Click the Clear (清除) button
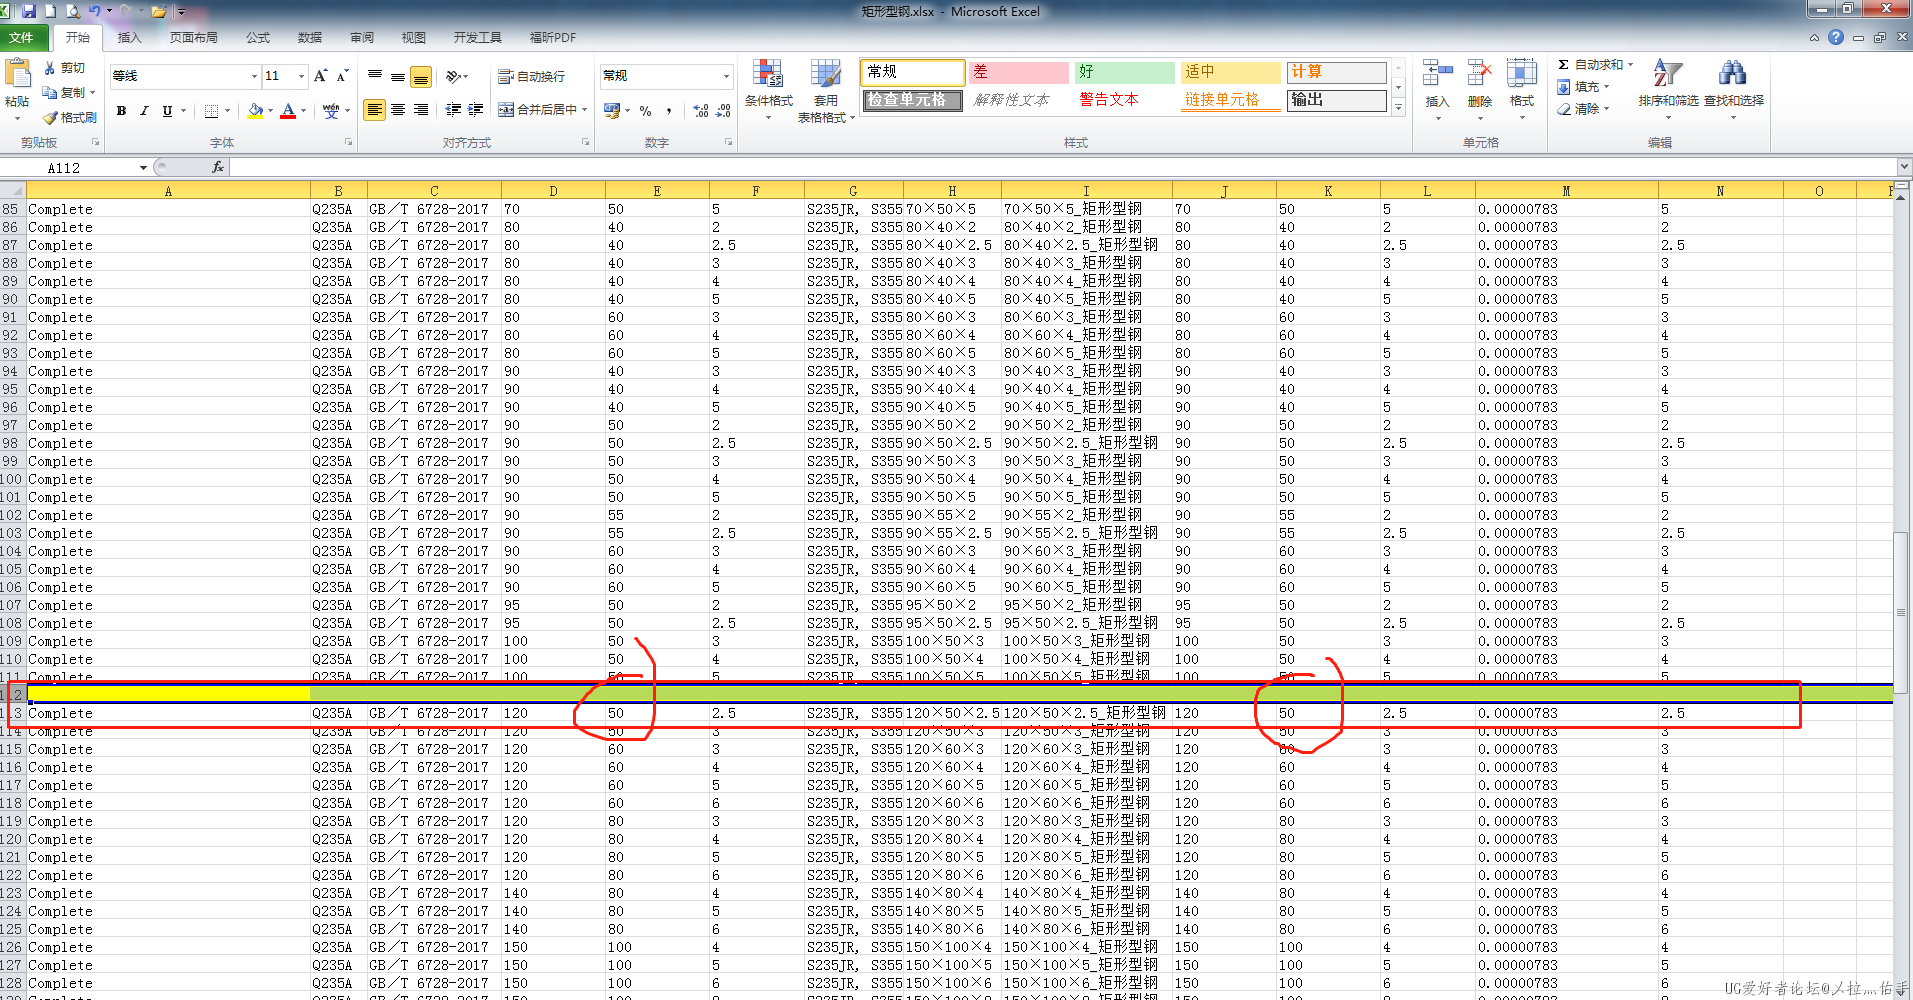The height and width of the screenshot is (1000, 1913). tap(1584, 109)
